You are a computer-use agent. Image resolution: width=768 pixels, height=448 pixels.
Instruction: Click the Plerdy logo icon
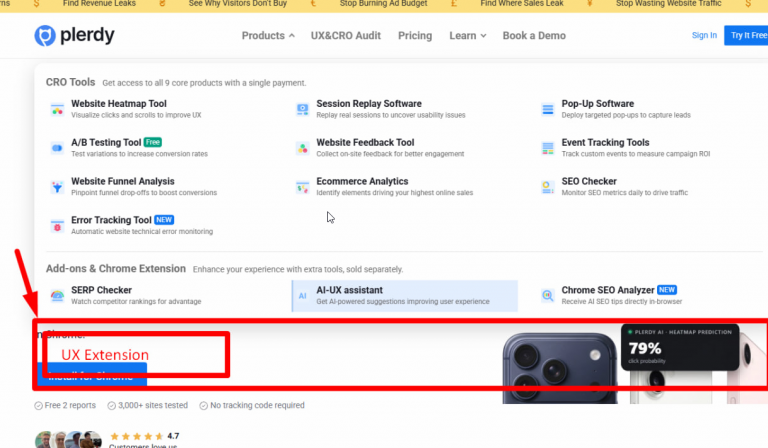45,36
